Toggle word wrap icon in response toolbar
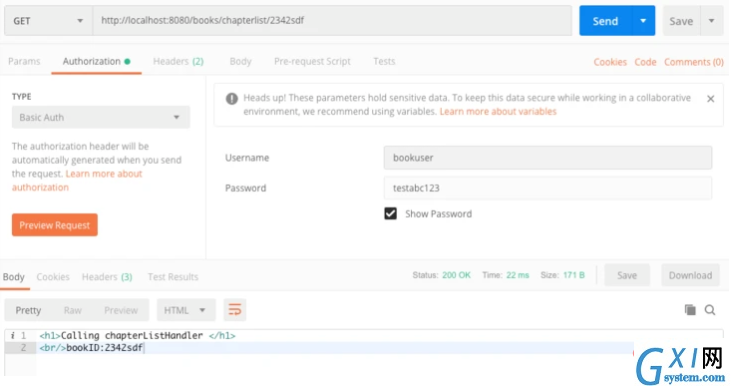Screen dimensions: 732x386 click(x=235, y=310)
